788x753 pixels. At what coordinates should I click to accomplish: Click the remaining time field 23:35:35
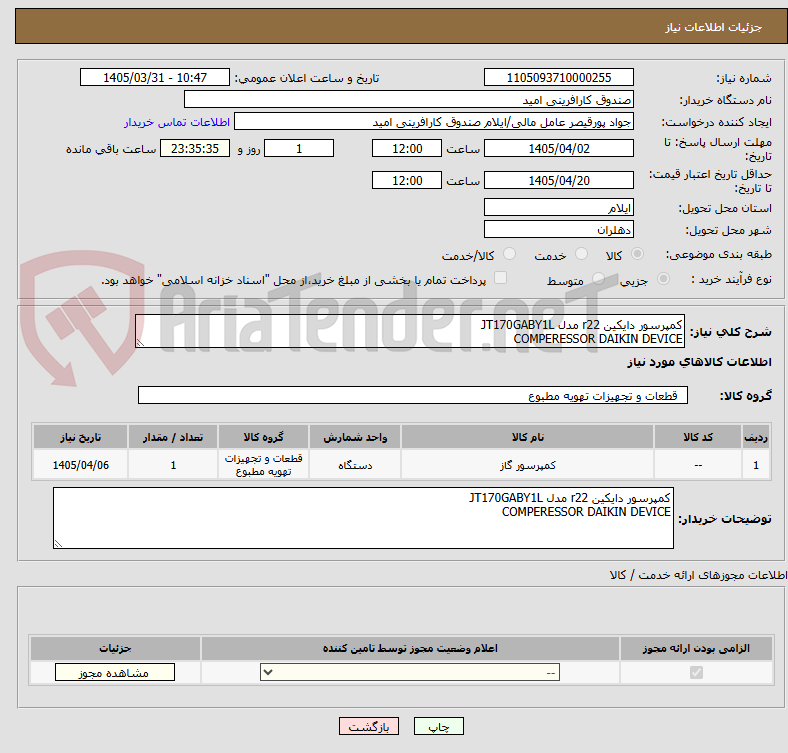[195, 148]
